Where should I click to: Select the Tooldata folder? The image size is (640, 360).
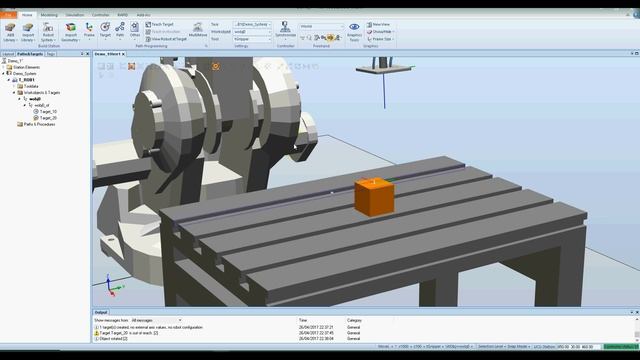point(31,87)
